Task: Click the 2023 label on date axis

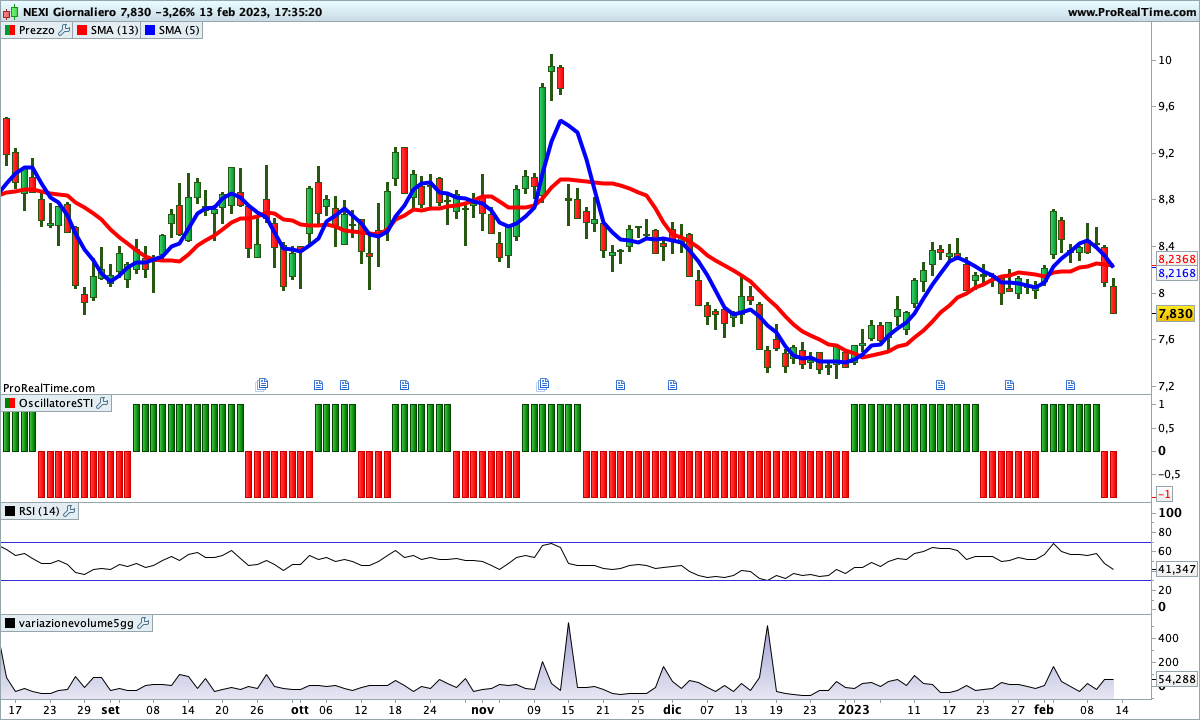Action: [x=853, y=709]
